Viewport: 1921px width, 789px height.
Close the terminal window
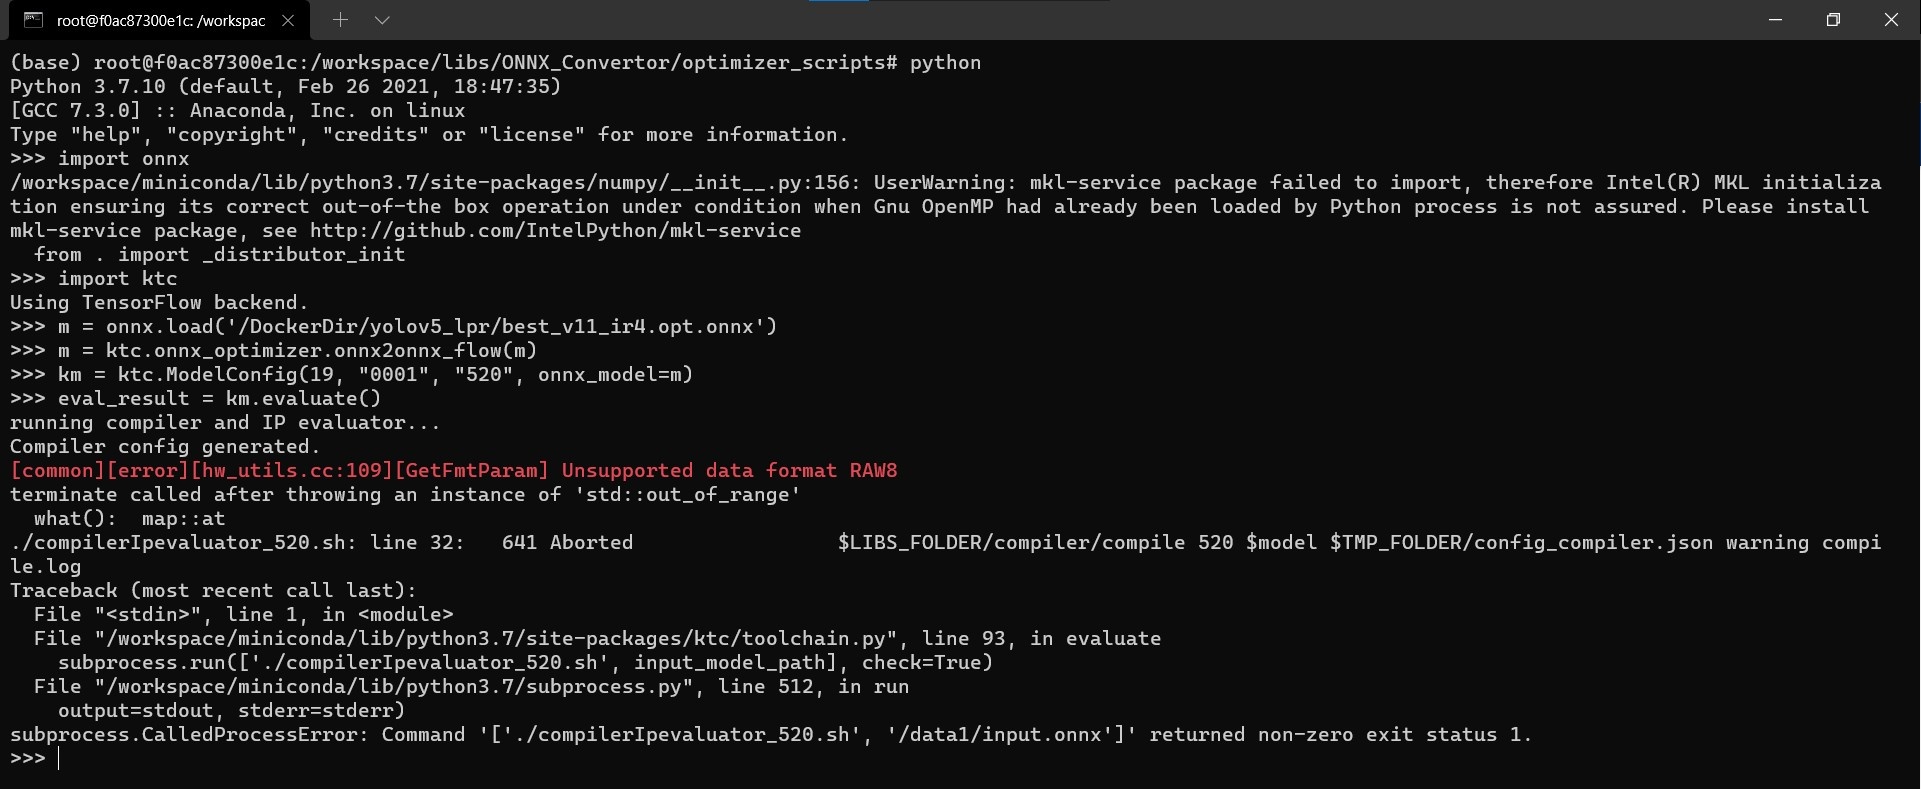click(1891, 20)
